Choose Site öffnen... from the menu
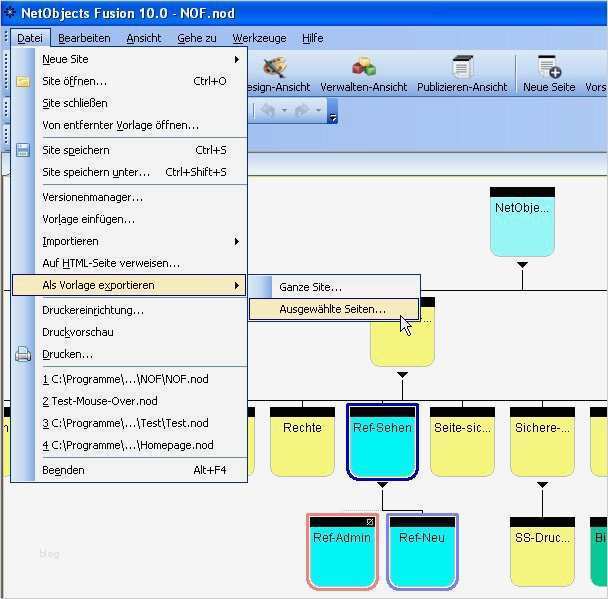The image size is (608, 599). [x=129, y=81]
